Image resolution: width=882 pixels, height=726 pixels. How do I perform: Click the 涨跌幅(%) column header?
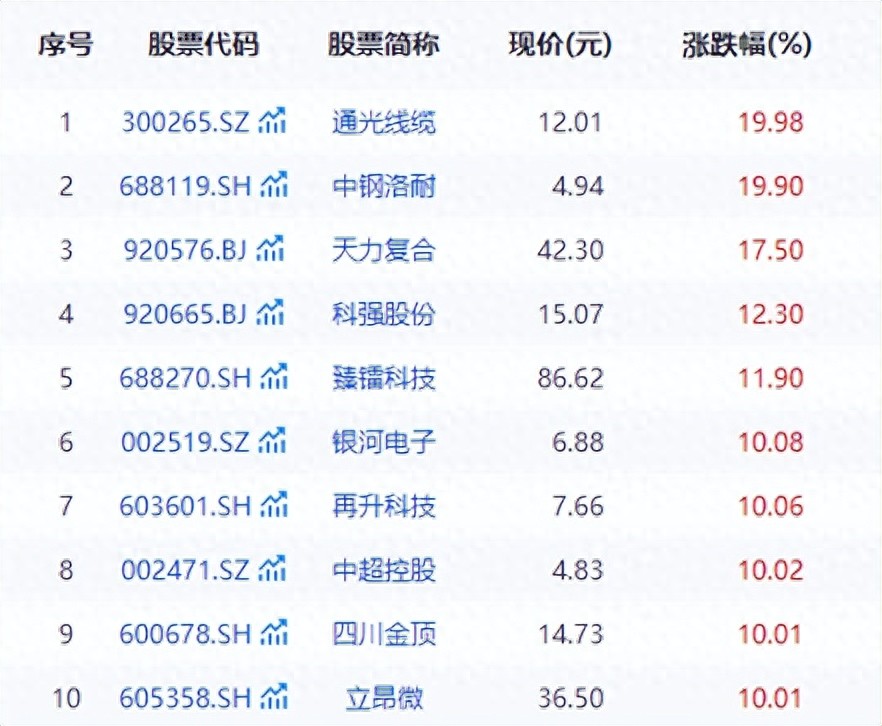746,44
